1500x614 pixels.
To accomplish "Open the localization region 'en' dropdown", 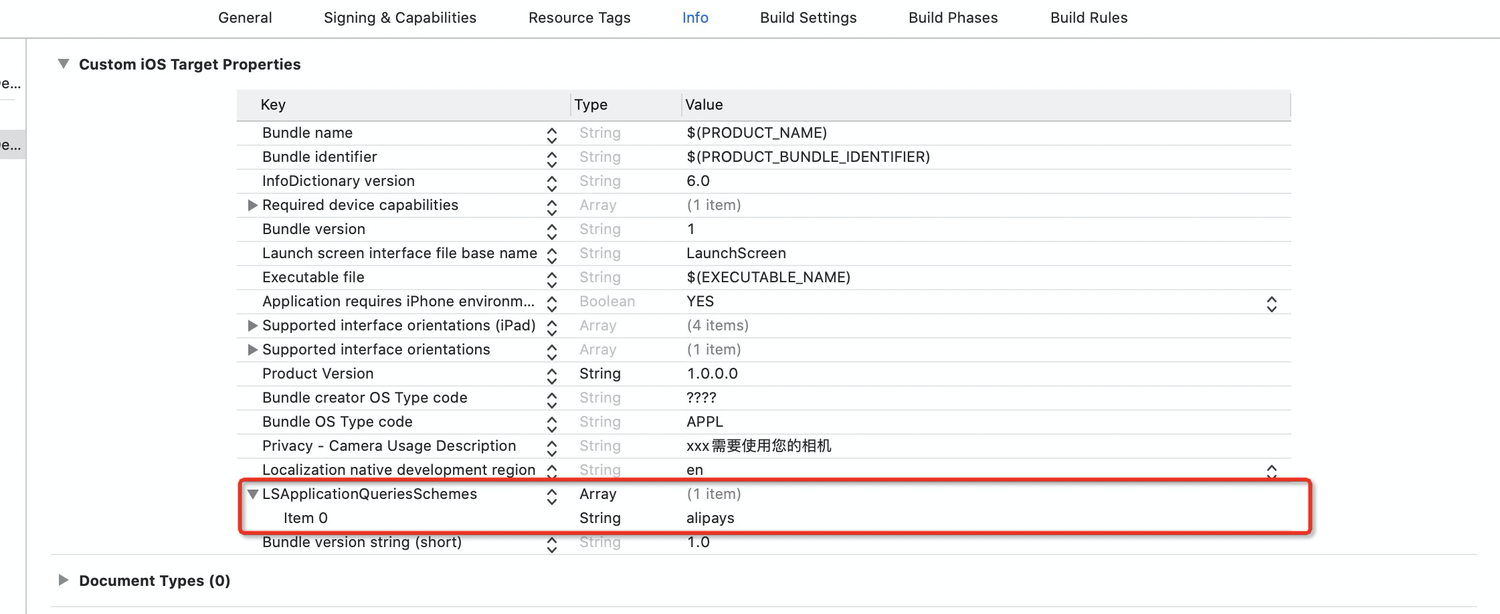I will [x=1271, y=471].
